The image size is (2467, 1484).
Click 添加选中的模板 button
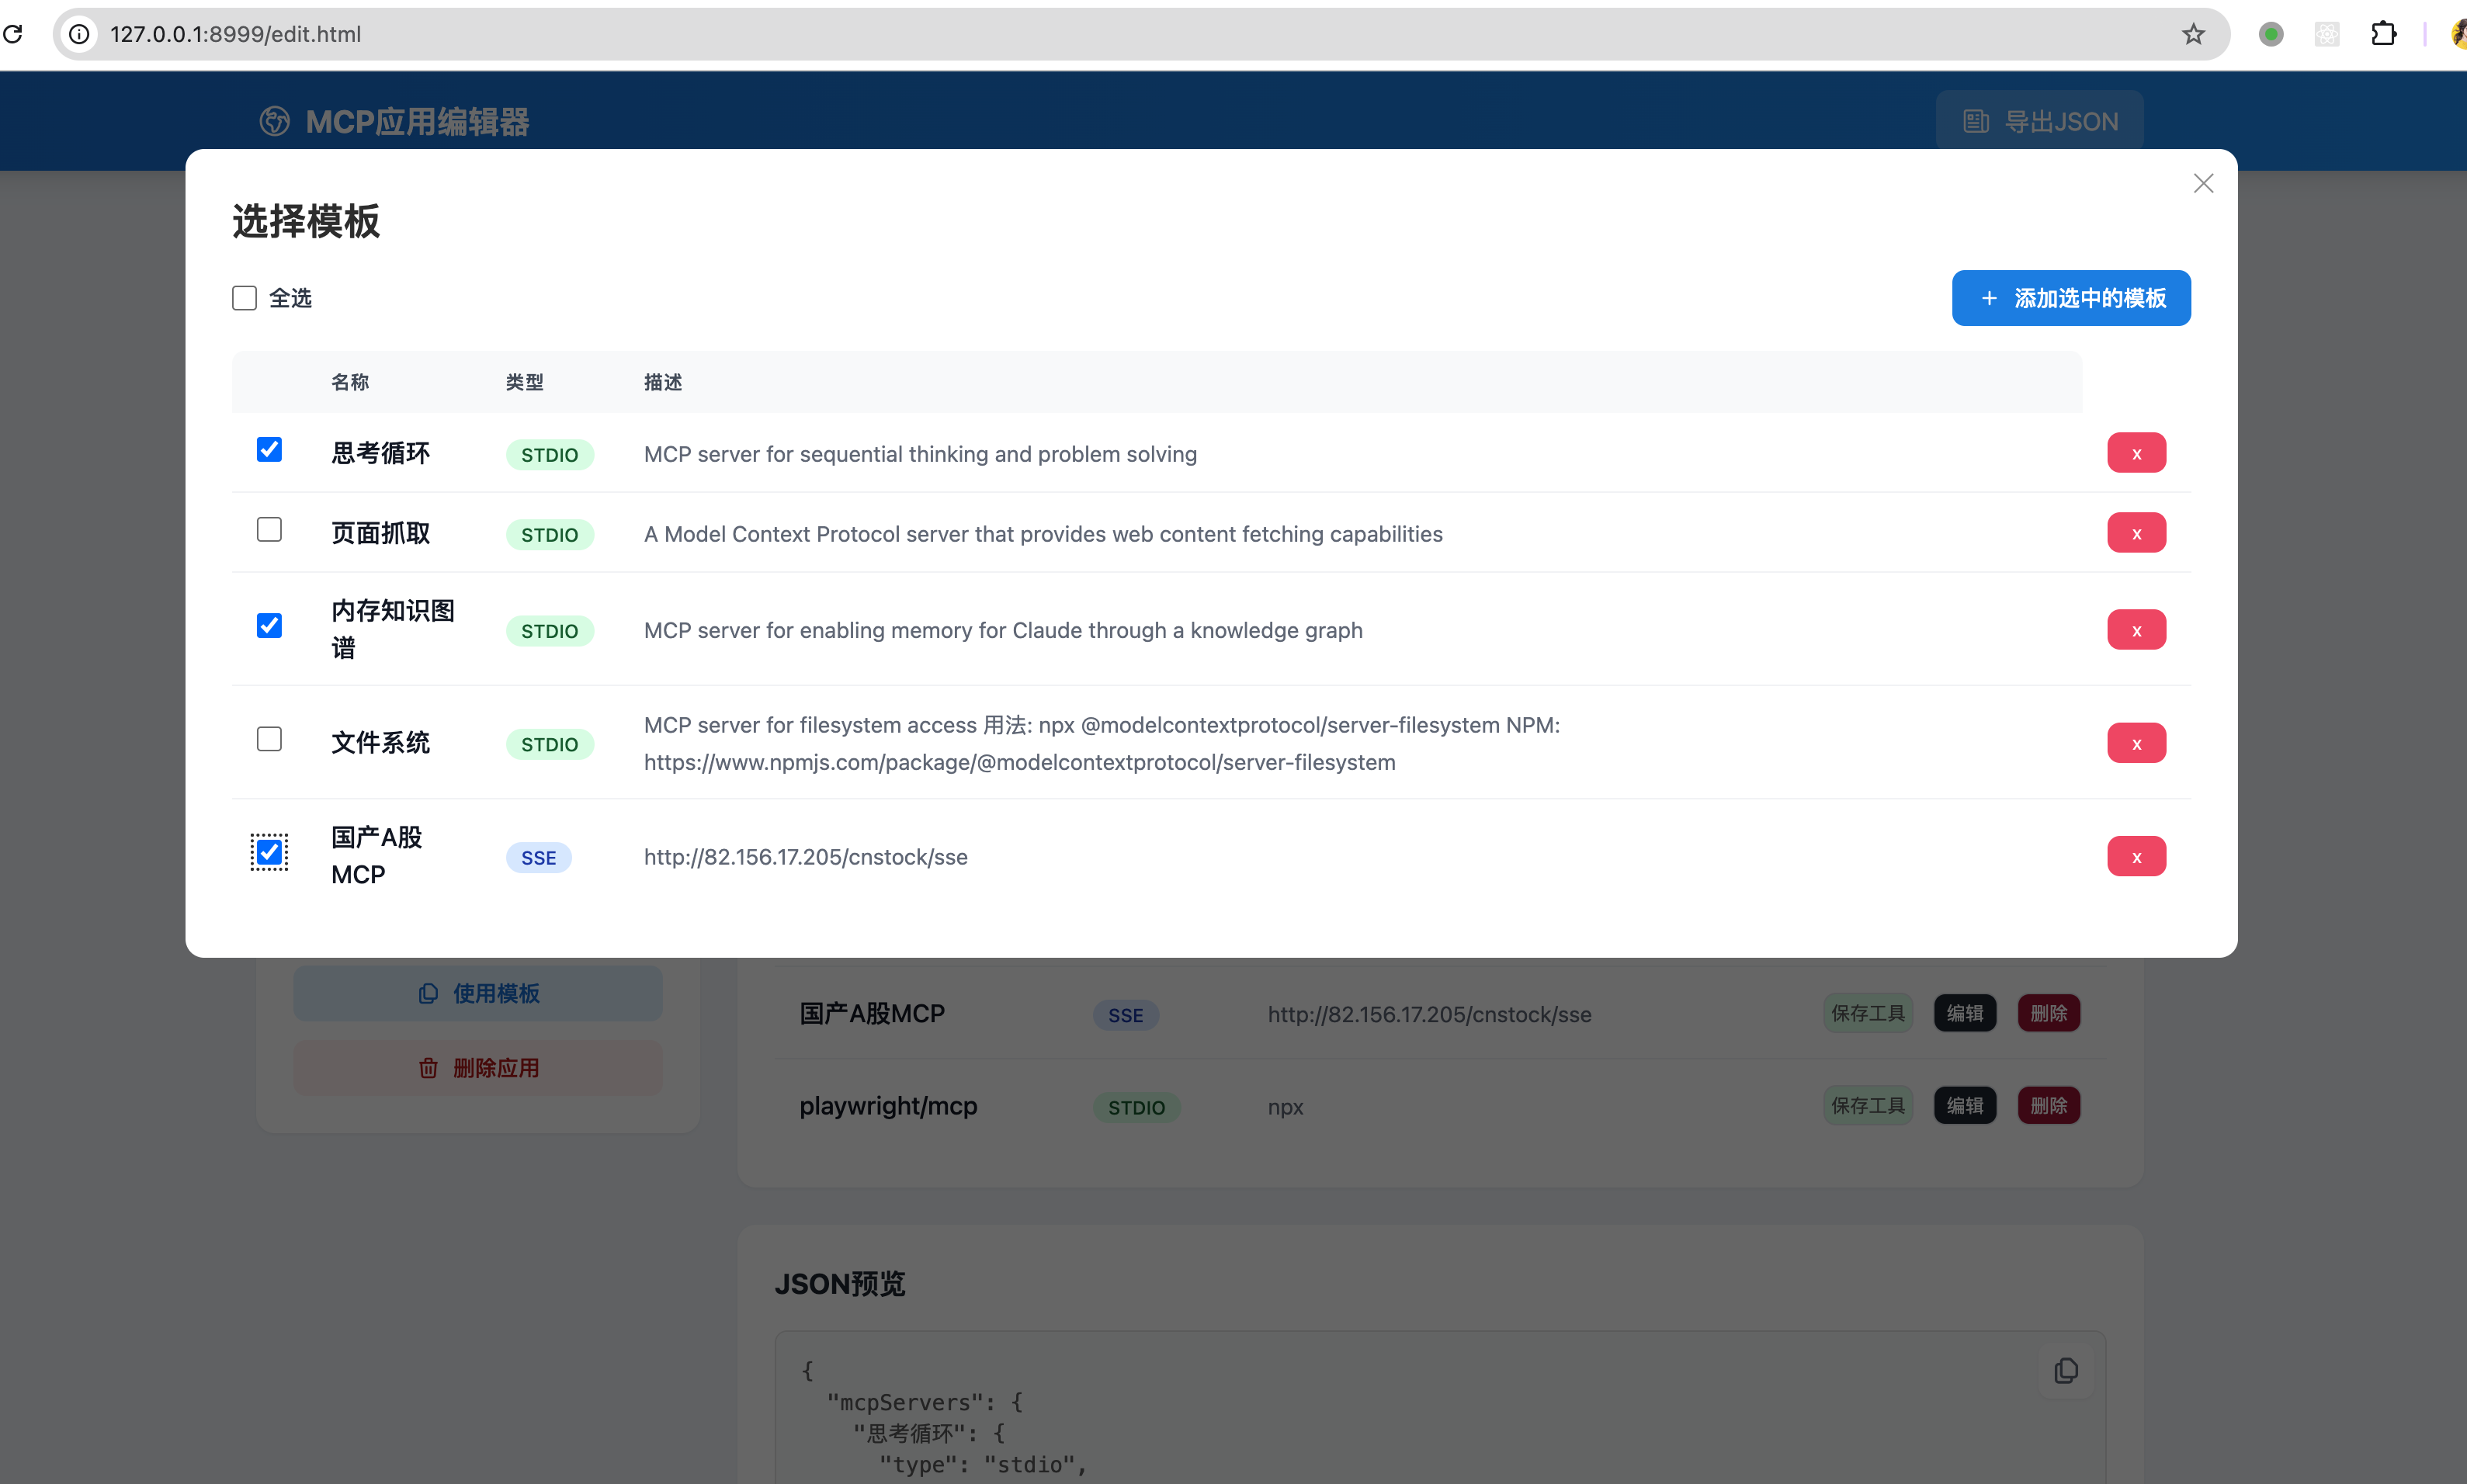2070,298
